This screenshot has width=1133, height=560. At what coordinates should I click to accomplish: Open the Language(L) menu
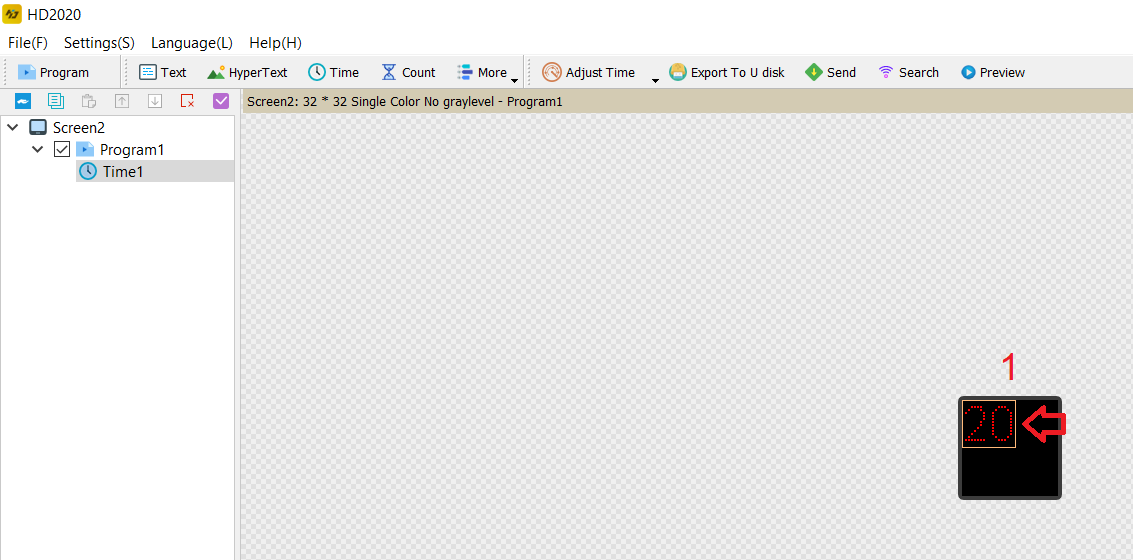(191, 43)
